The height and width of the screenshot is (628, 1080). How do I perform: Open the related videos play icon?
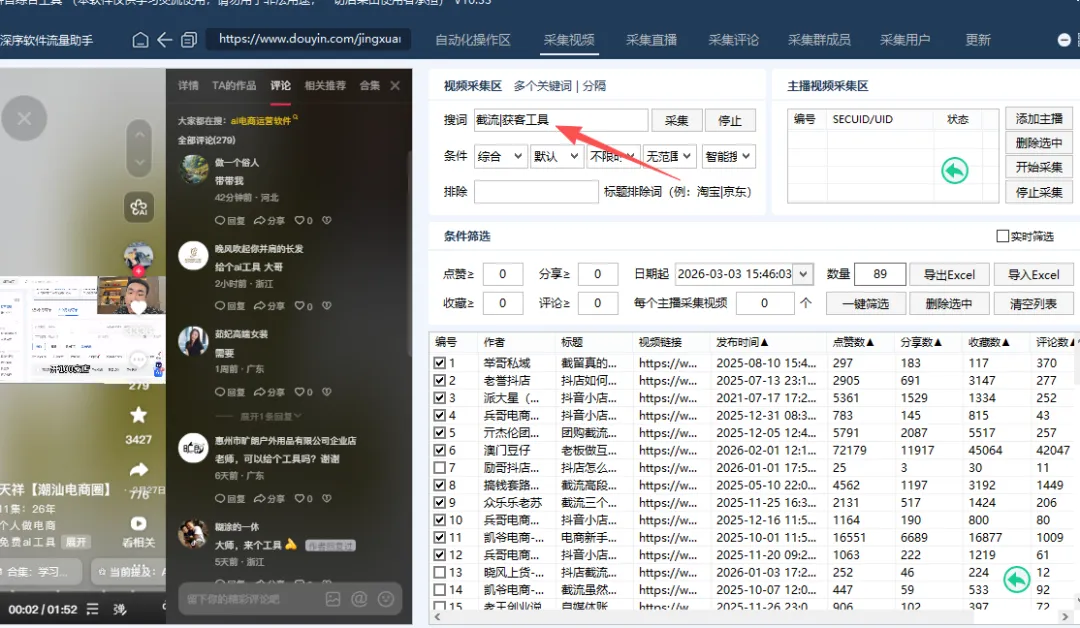pyautogui.click(x=138, y=523)
